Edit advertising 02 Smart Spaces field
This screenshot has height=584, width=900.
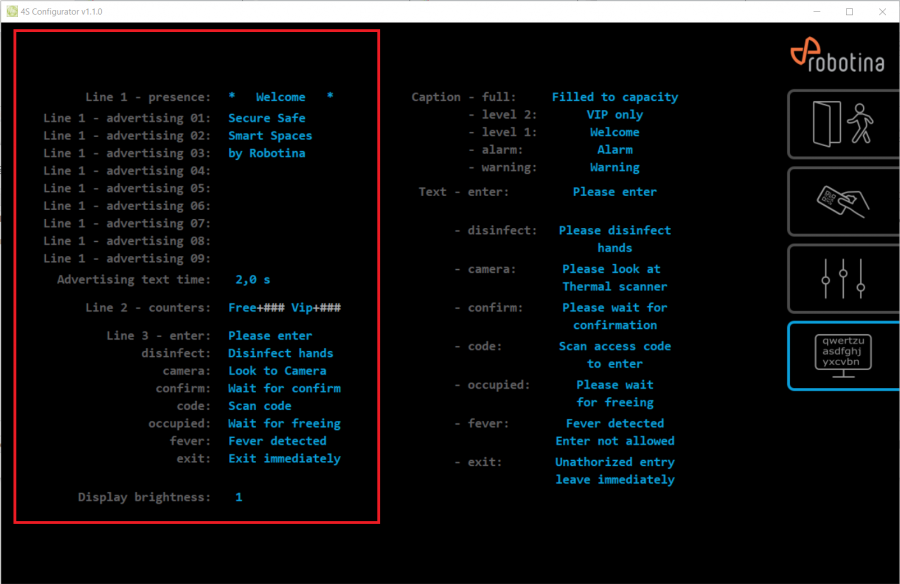[x=270, y=136]
